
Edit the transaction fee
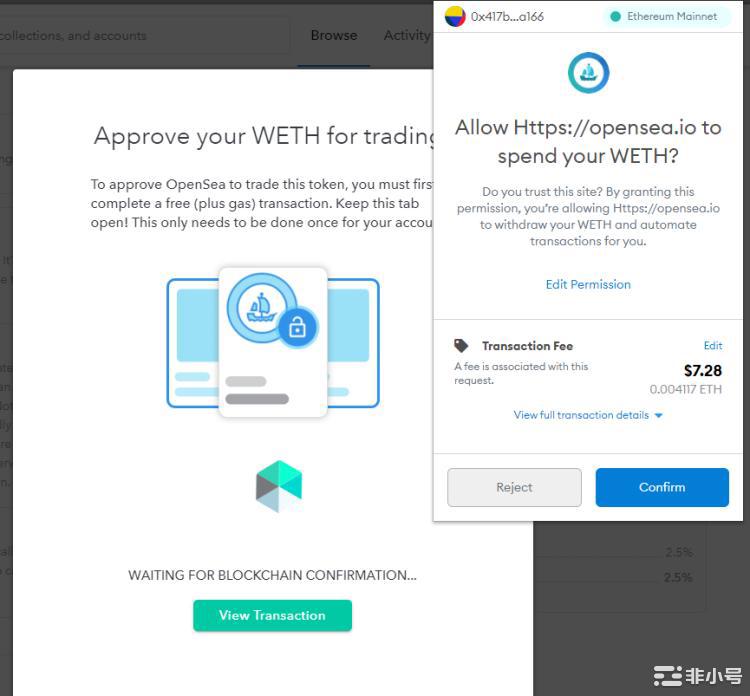(x=713, y=345)
